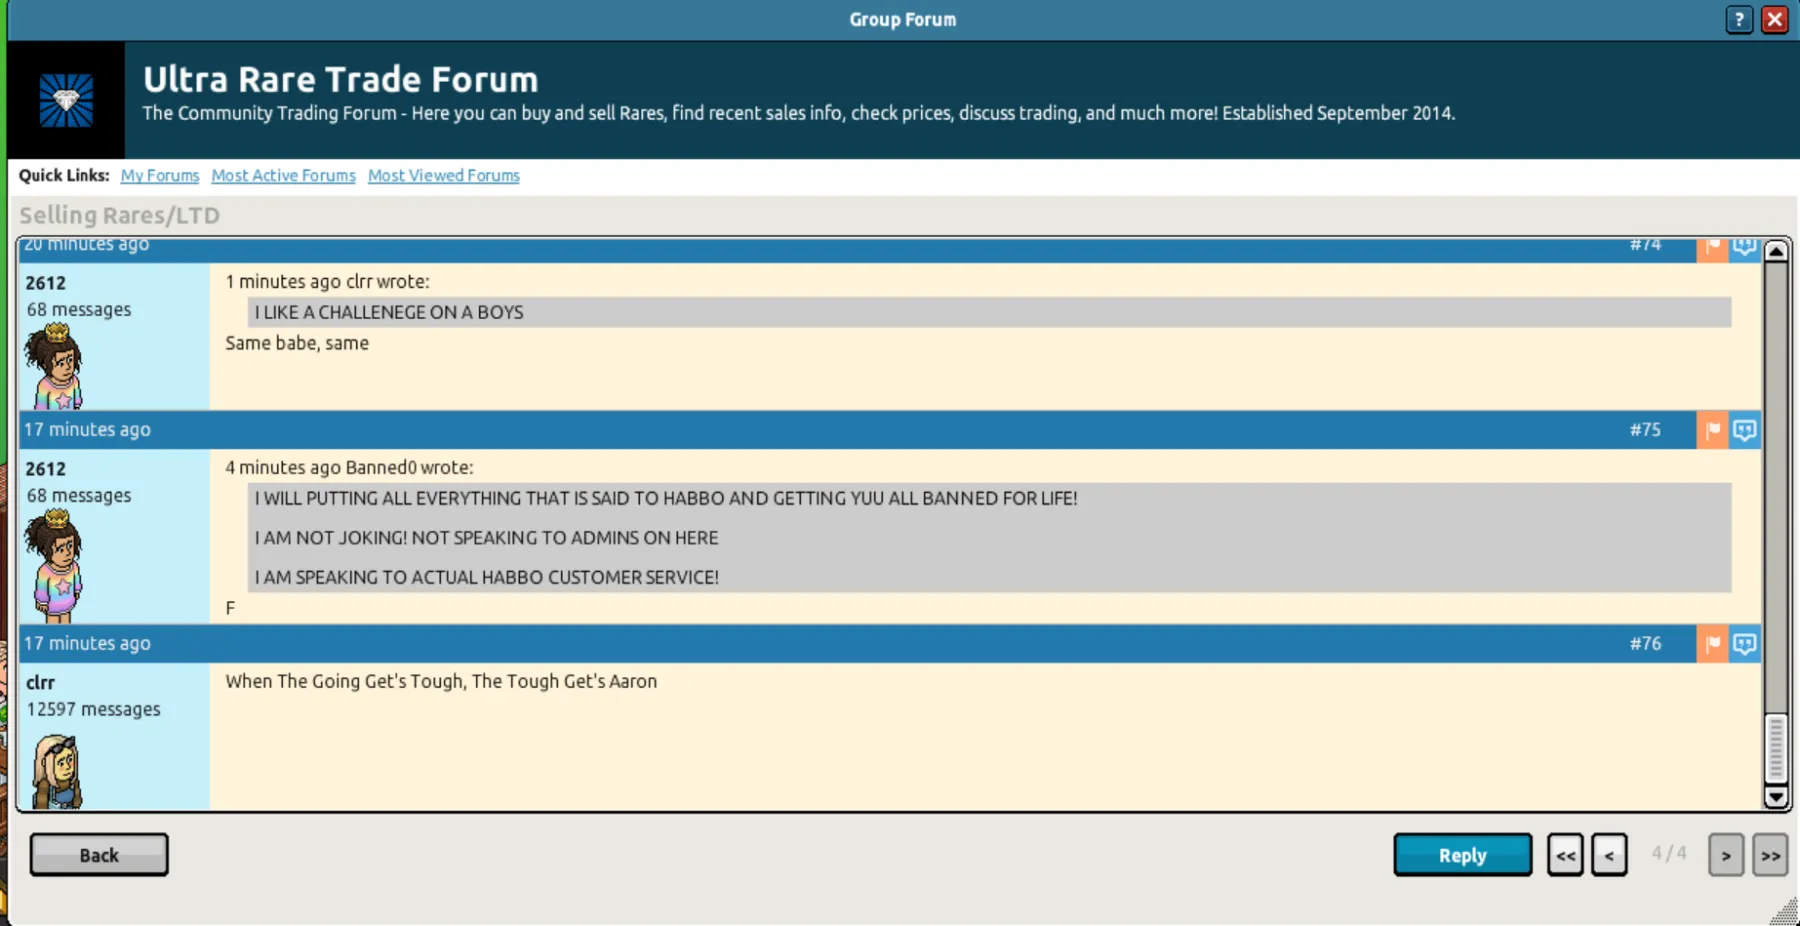Image resolution: width=1800 pixels, height=926 pixels.
Task: Click the scrollbar down arrow
Action: pyautogui.click(x=1776, y=797)
